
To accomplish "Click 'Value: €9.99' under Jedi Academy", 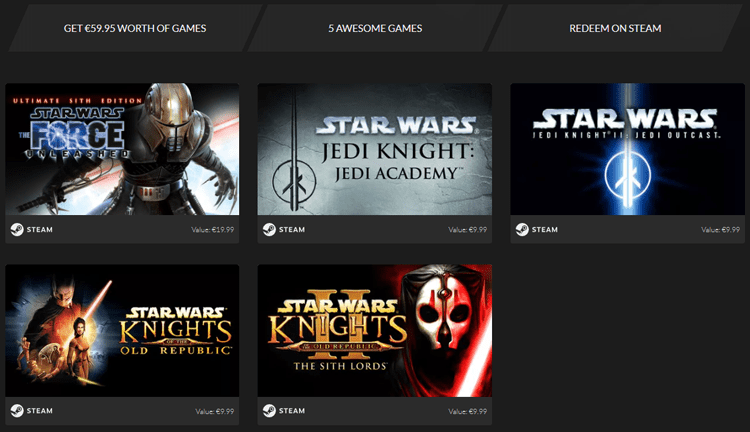I will tap(467, 230).
